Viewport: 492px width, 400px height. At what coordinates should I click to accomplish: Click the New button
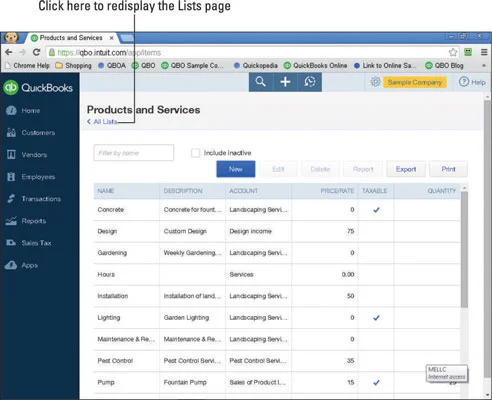coord(236,169)
